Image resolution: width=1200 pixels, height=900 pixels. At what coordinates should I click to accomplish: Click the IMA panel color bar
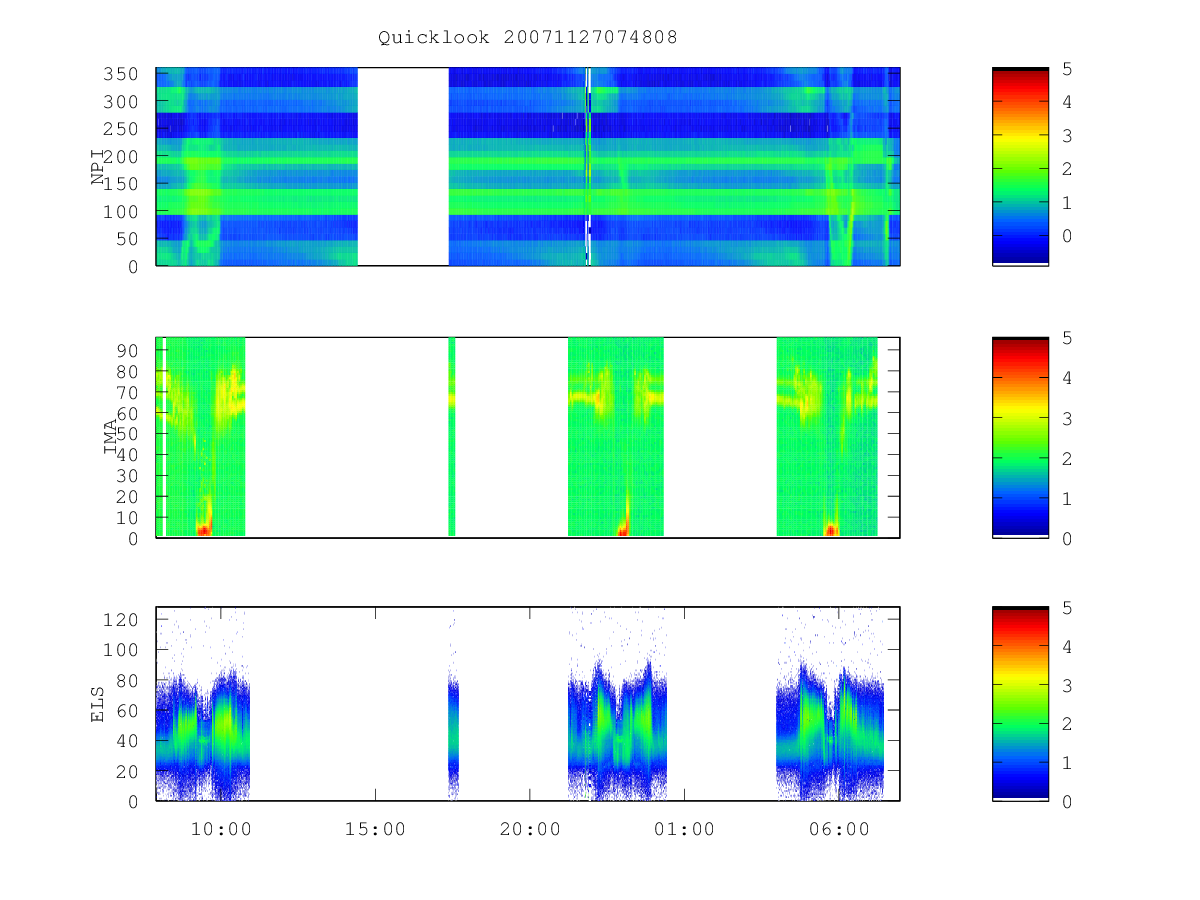pyautogui.click(x=1020, y=438)
